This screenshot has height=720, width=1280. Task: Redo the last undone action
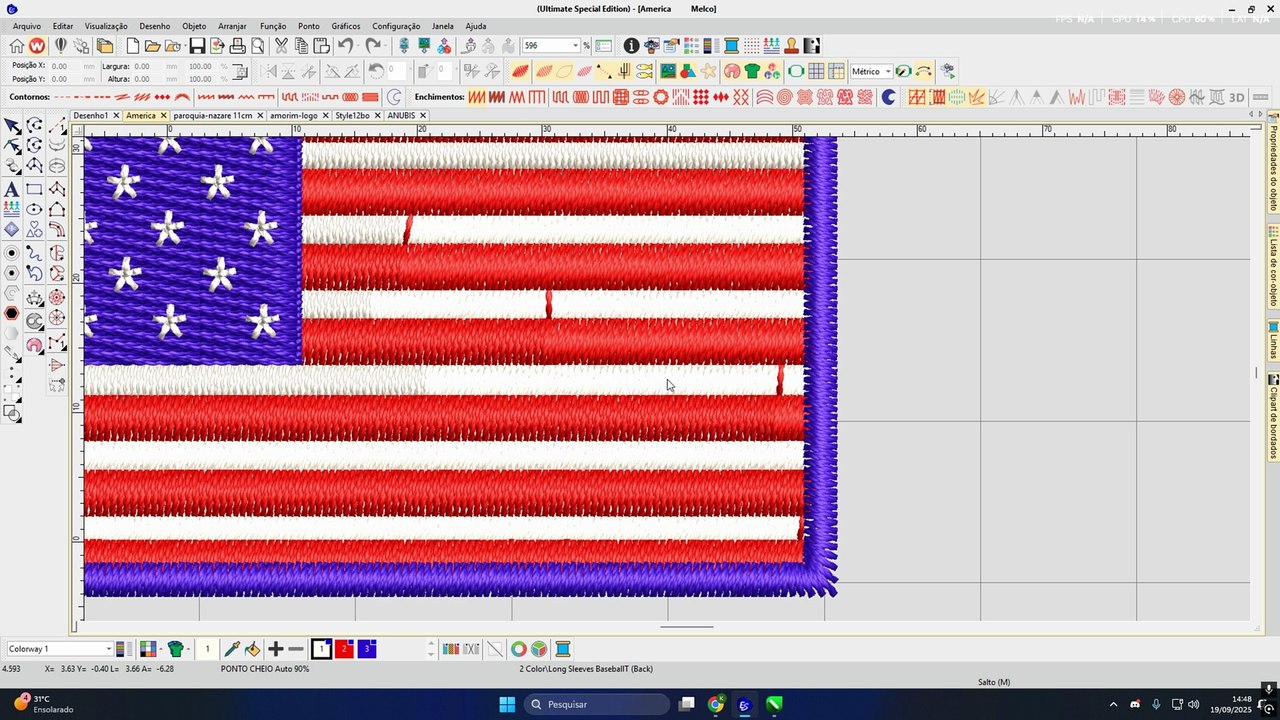click(372, 46)
